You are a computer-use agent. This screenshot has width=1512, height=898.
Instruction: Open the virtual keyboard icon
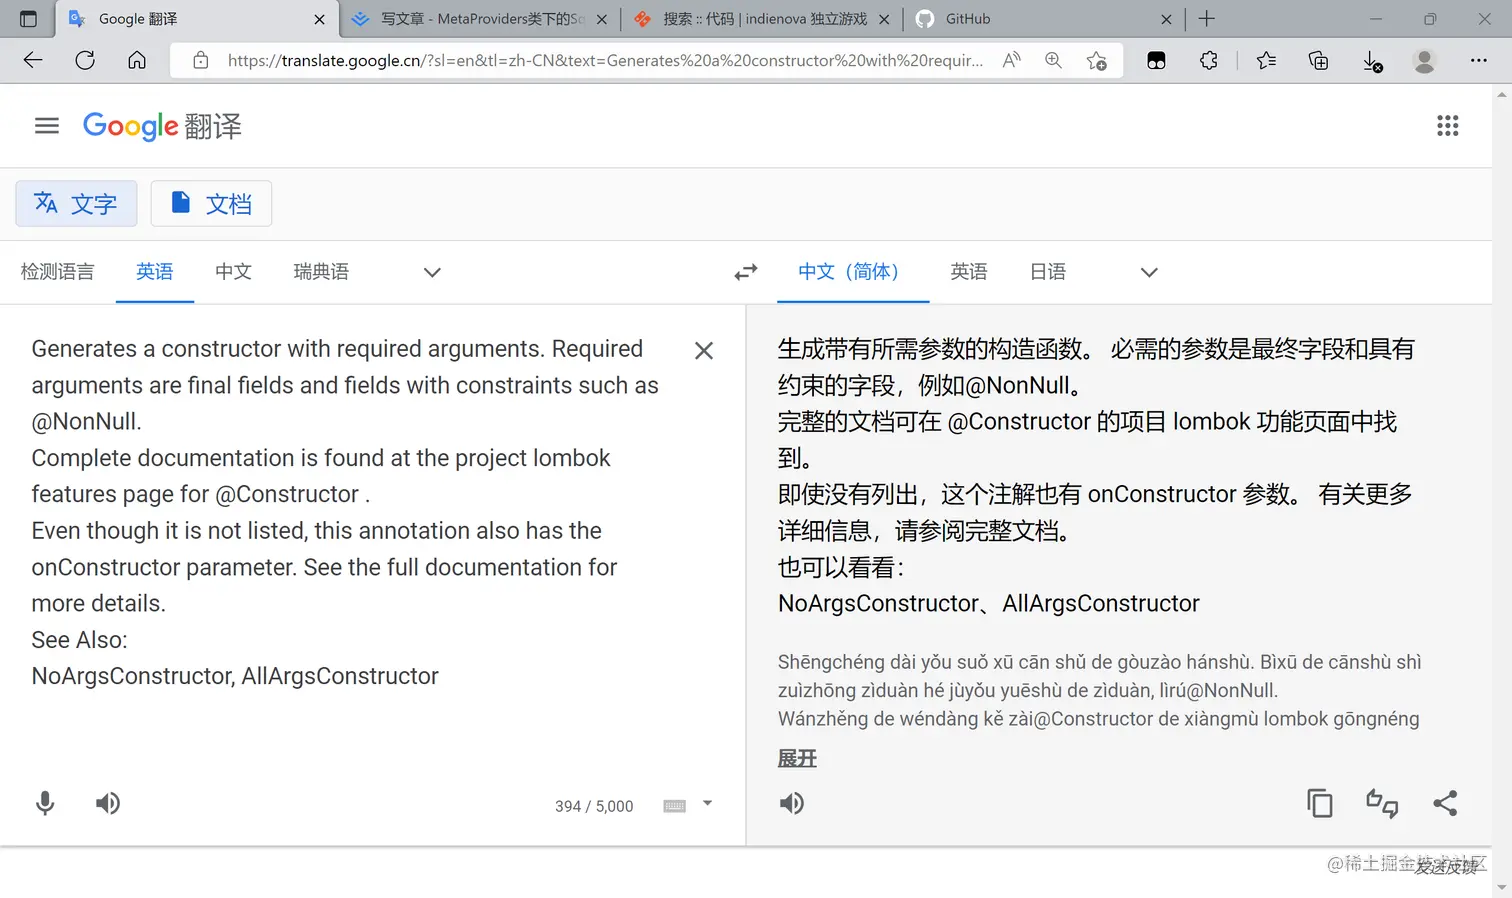coord(675,806)
